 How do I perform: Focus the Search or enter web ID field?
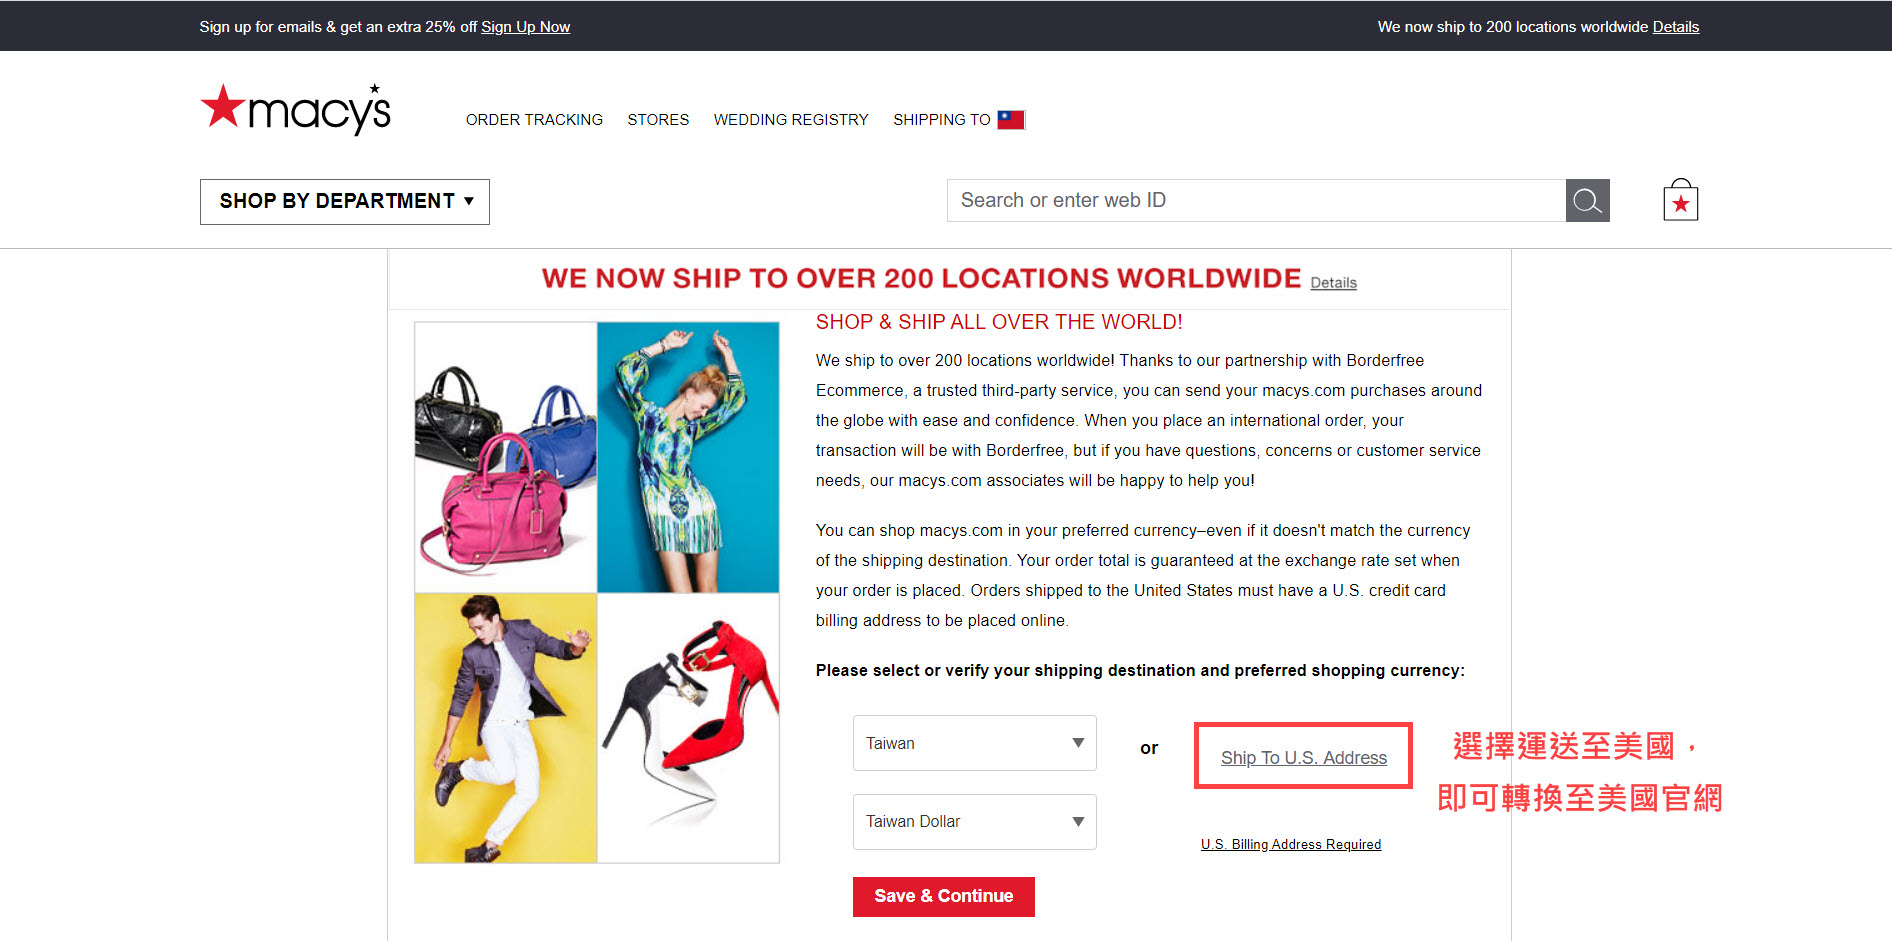(x=1255, y=201)
